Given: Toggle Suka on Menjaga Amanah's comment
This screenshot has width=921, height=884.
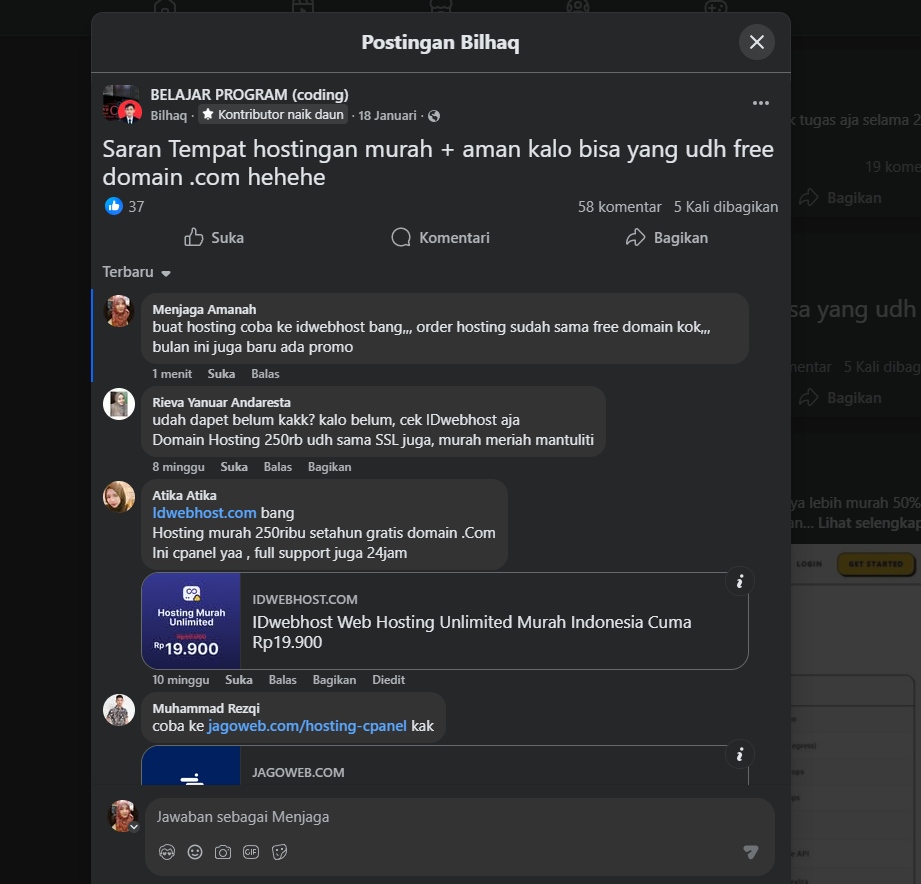Looking at the screenshot, I should coord(221,374).
